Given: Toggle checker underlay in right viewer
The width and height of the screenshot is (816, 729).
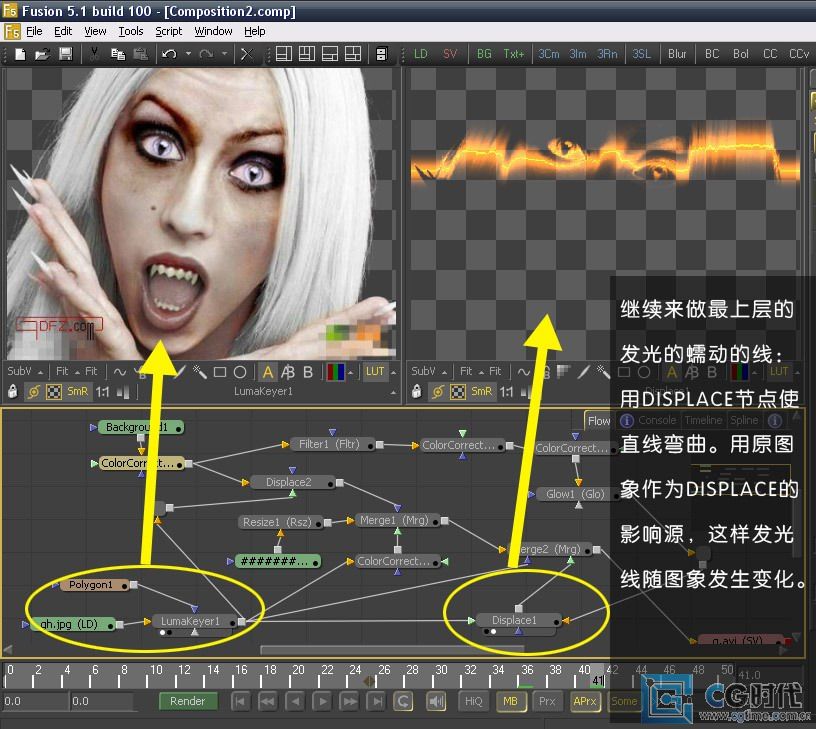Looking at the screenshot, I should [x=458, y=391].
